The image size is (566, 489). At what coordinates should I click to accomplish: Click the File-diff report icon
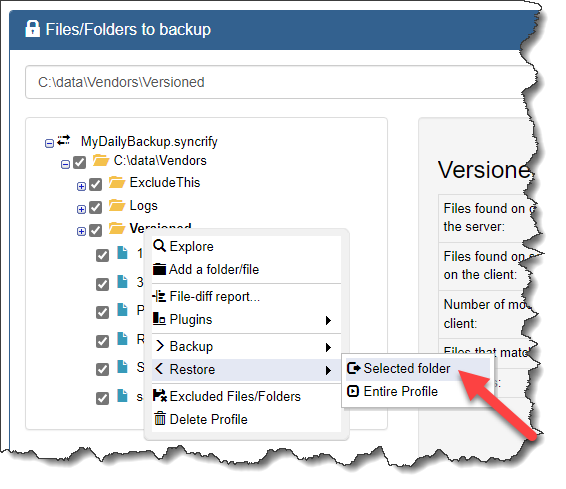pos(159,296)
